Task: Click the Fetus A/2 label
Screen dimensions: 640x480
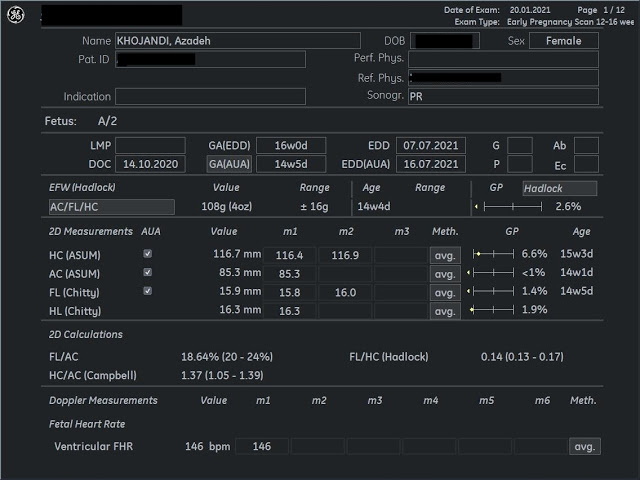Action: tap(81, 121)
